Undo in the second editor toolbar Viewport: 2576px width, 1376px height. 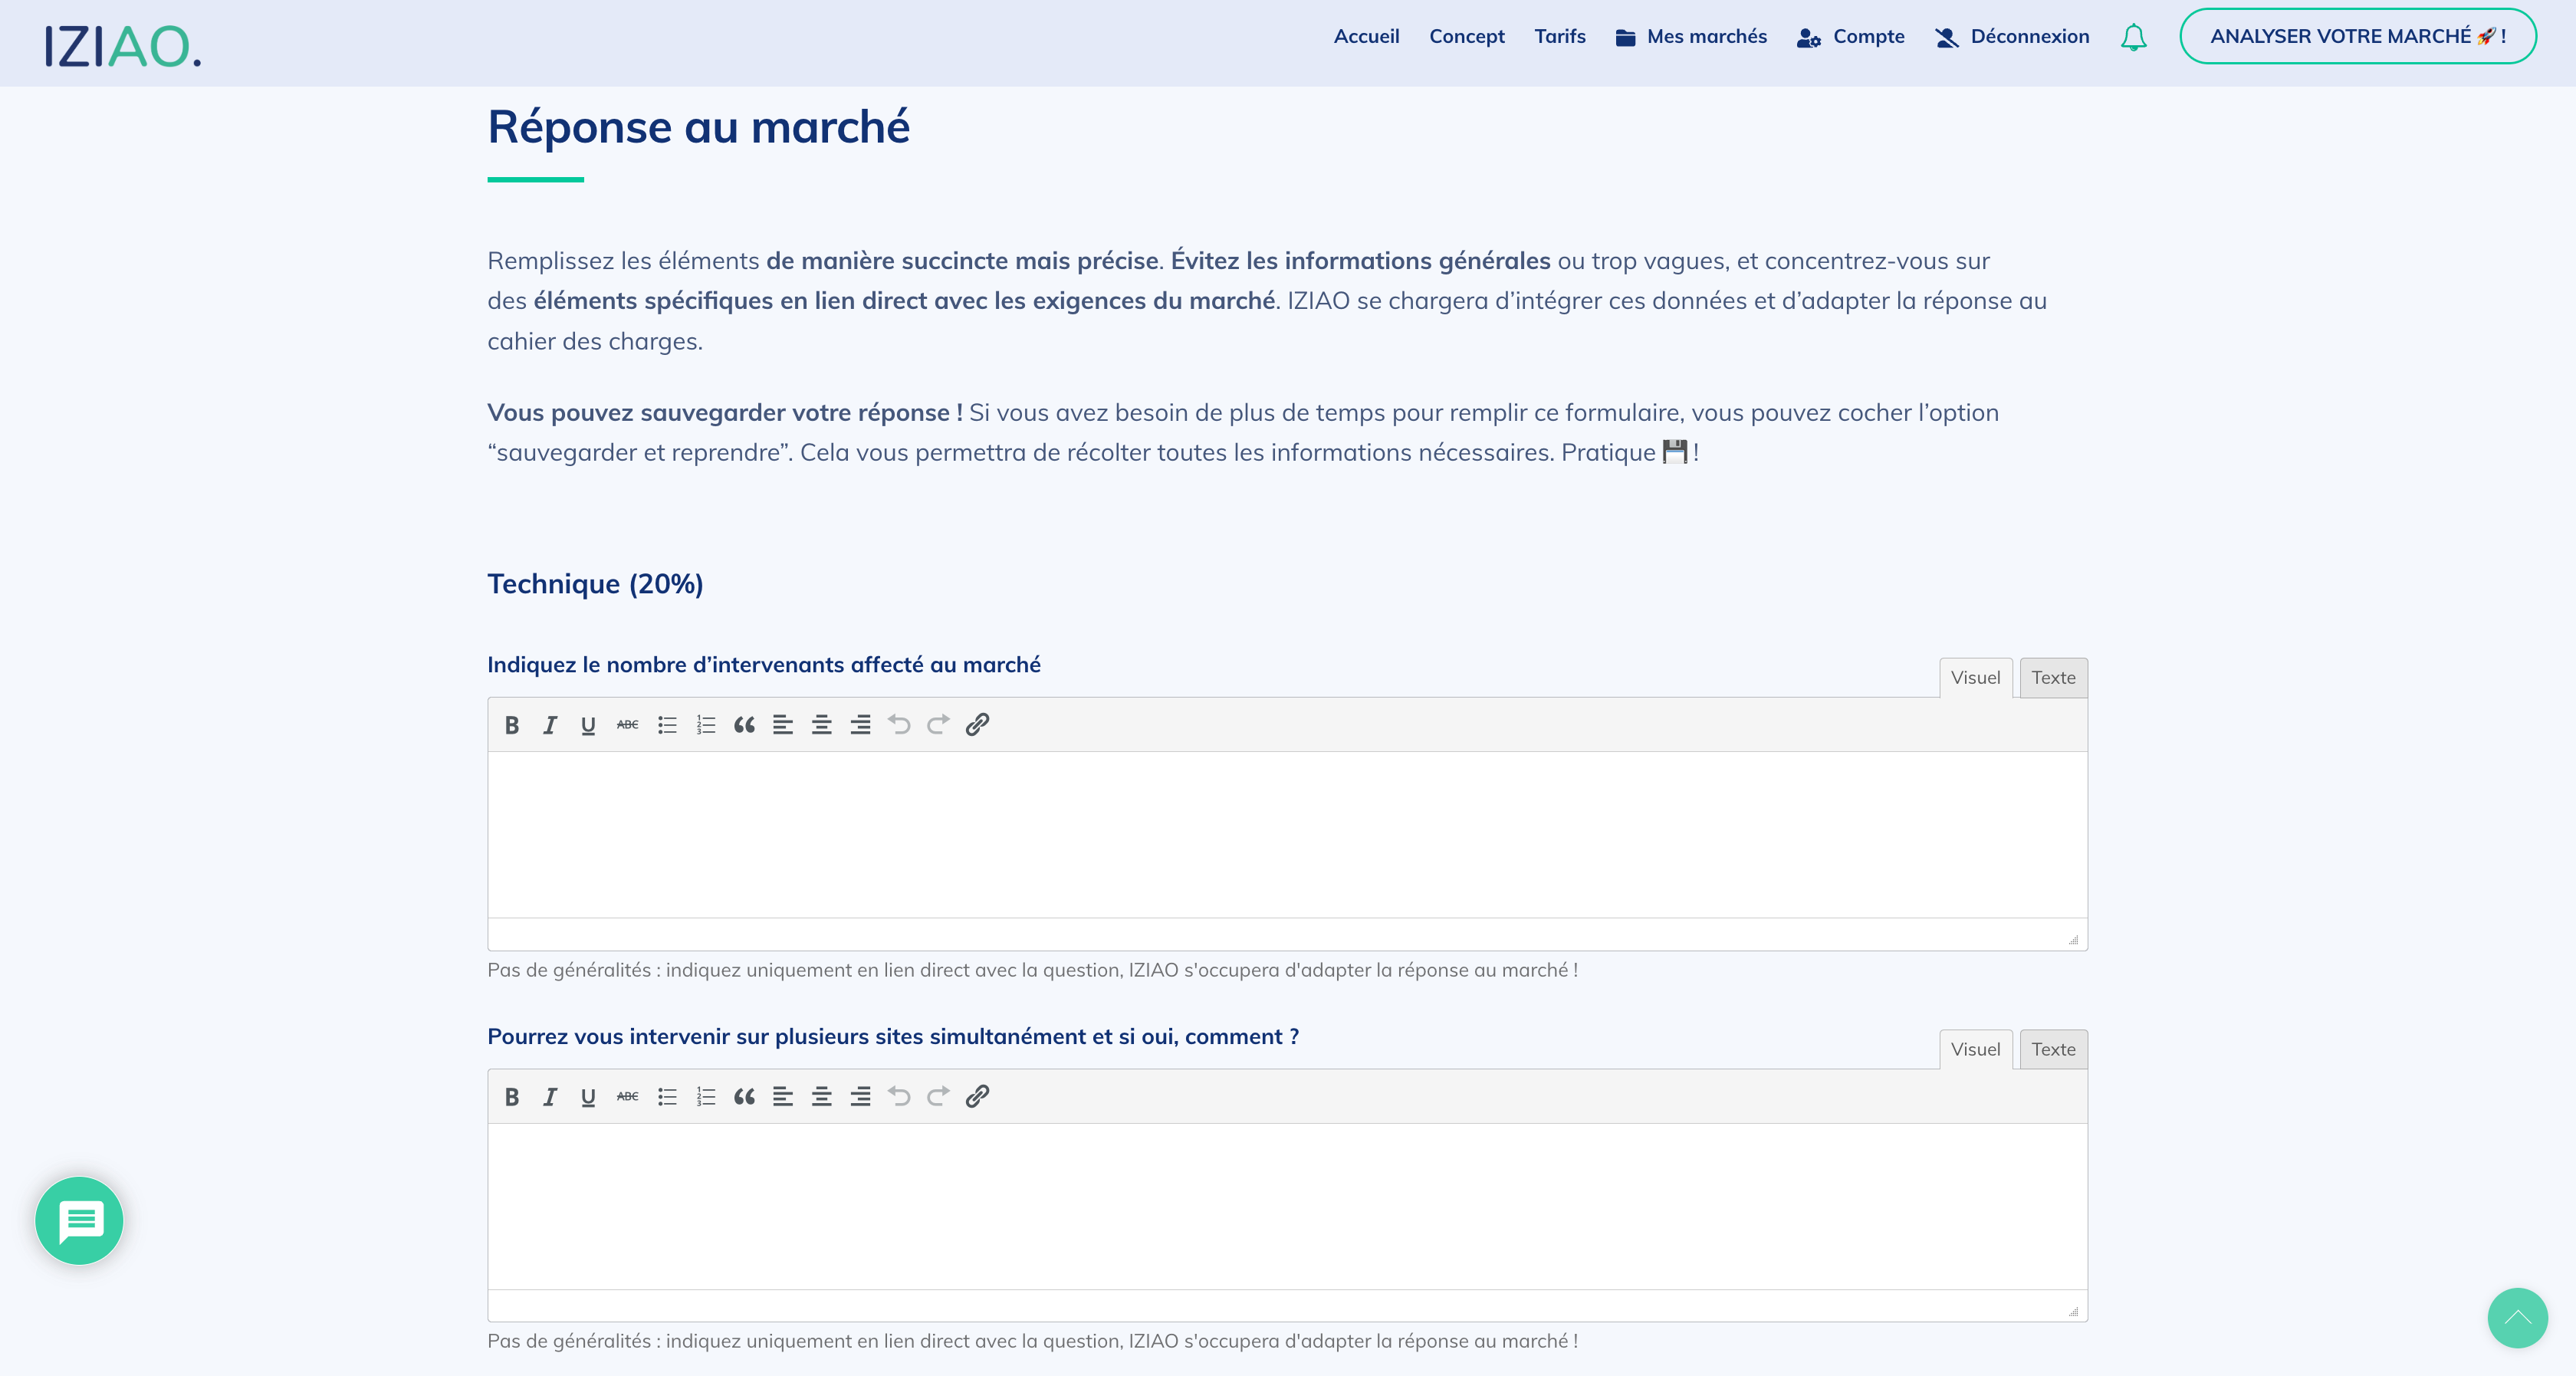tap(899, 1097)
